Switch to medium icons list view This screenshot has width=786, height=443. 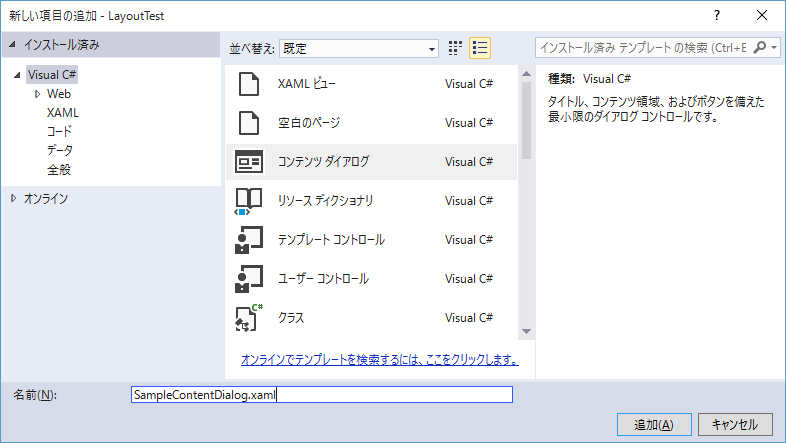click(x=480, y=48)
